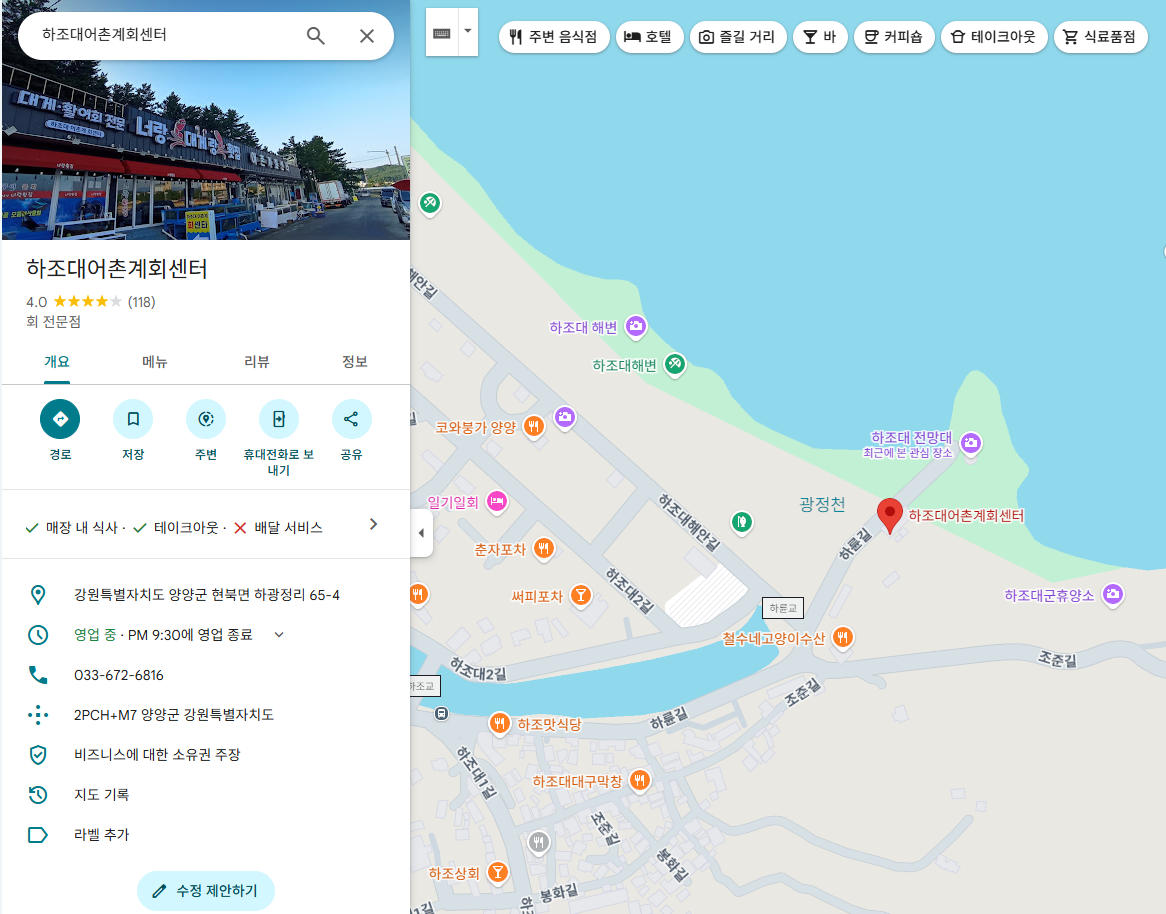Switch to the 정보 tab
Viewport: 1166px width, 914px height.
click(x=355, y=362)
